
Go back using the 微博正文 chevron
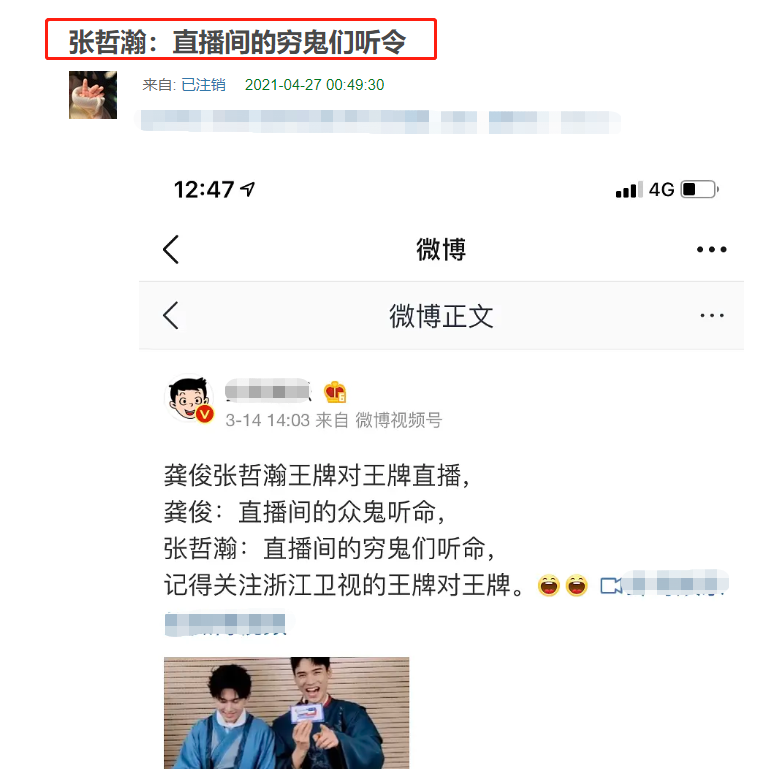pos(171,315)
